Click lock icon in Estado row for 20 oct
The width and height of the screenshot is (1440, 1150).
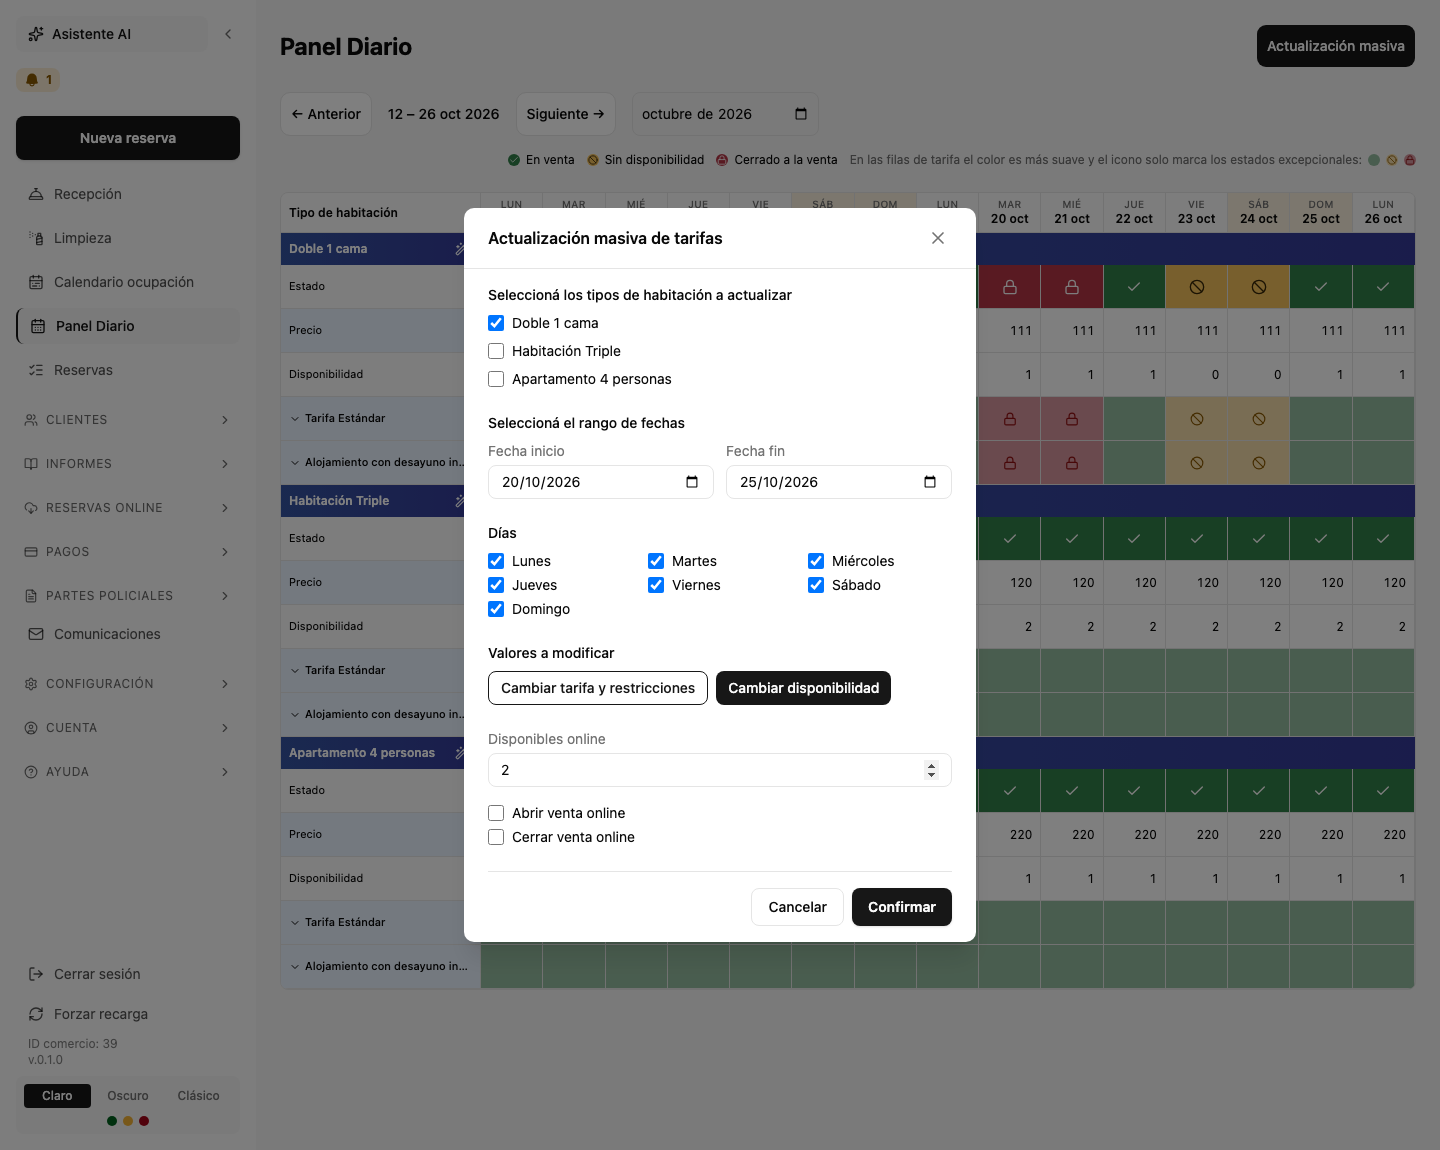coord(1010,287)
